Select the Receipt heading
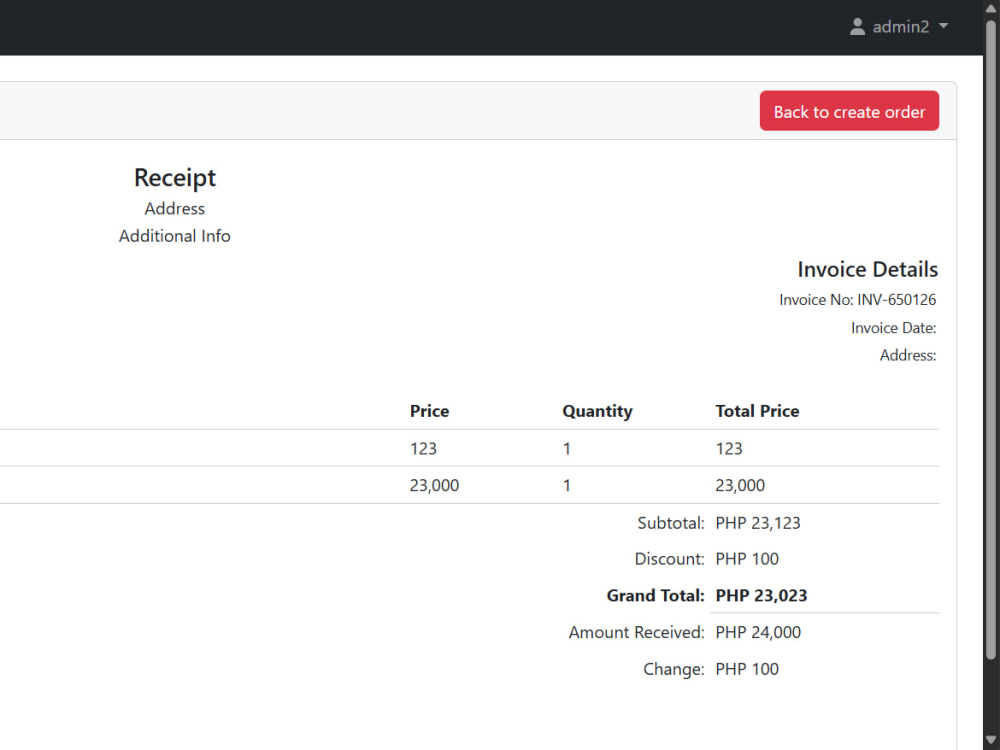The width and height of the screenshot is (1000, 750). tap(175, 178)
